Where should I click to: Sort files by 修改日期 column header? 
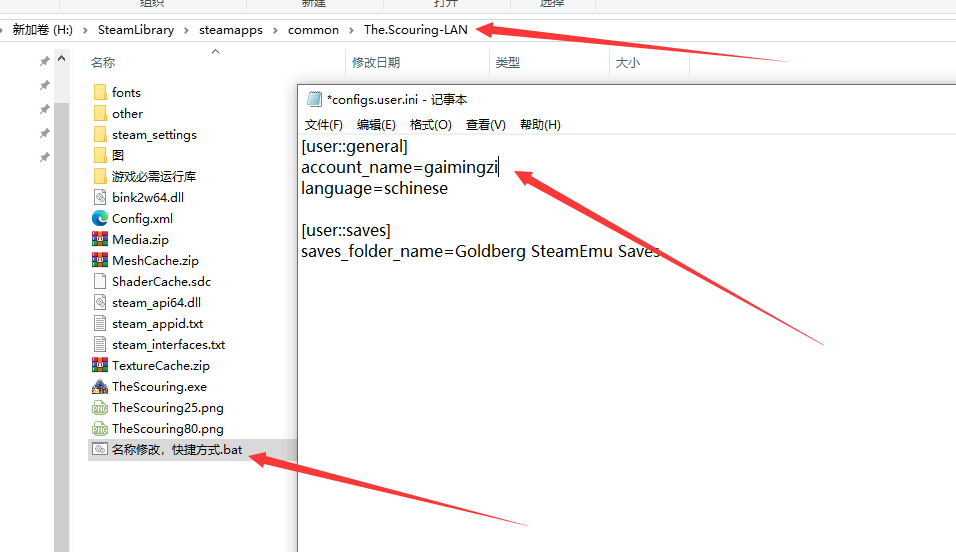(x=376, y=63)
